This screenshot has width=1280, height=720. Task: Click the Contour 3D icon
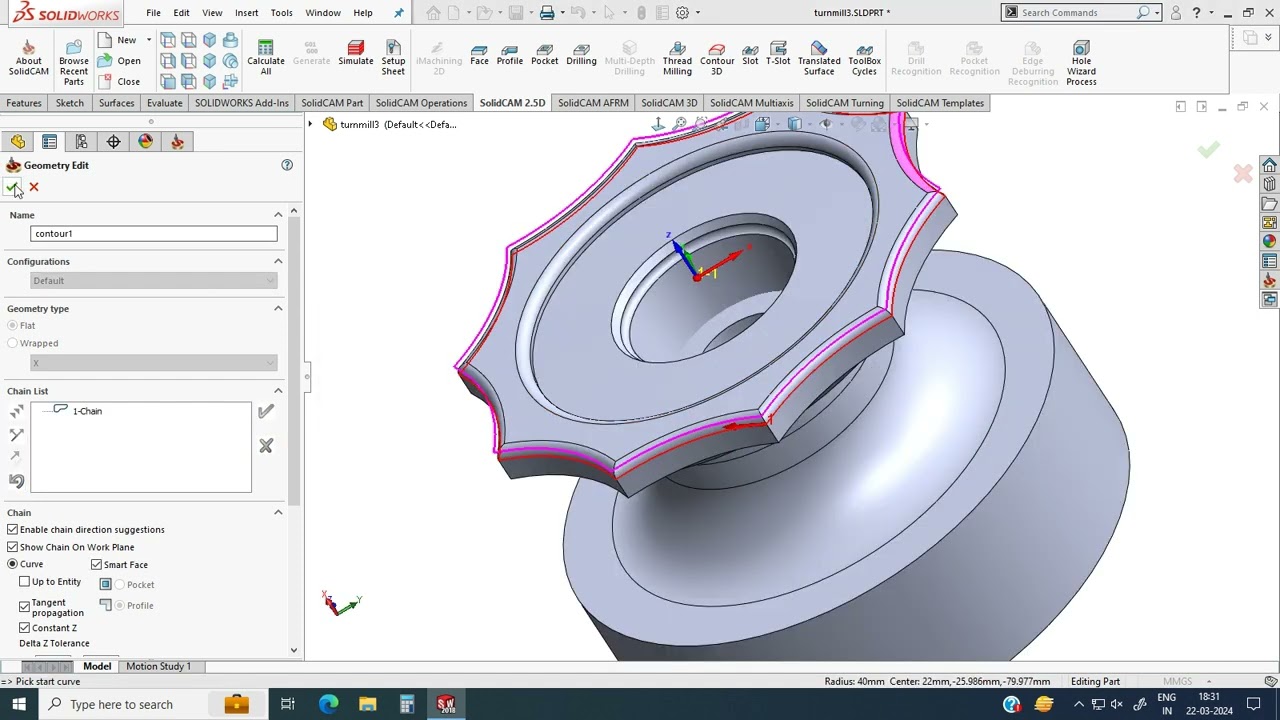[716, 59]
